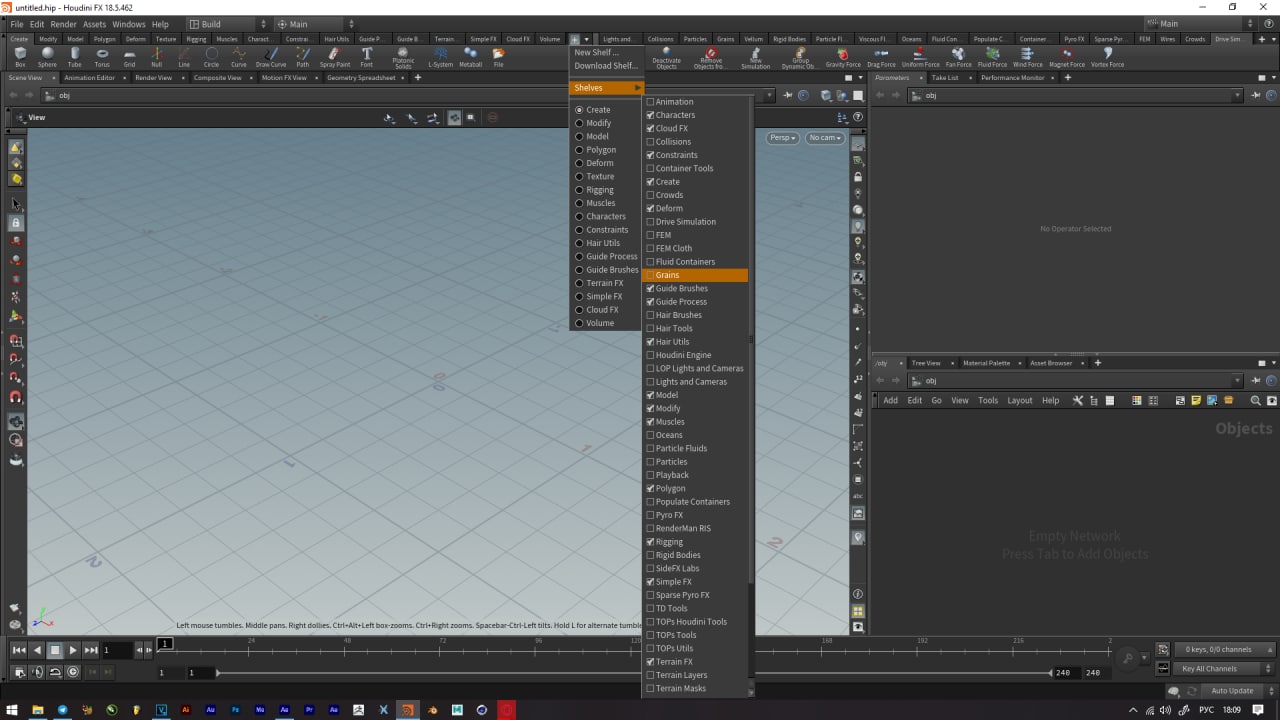Enable the Grains shelf checkbox
The image size is (1280, 720).
tap(651, 275)
